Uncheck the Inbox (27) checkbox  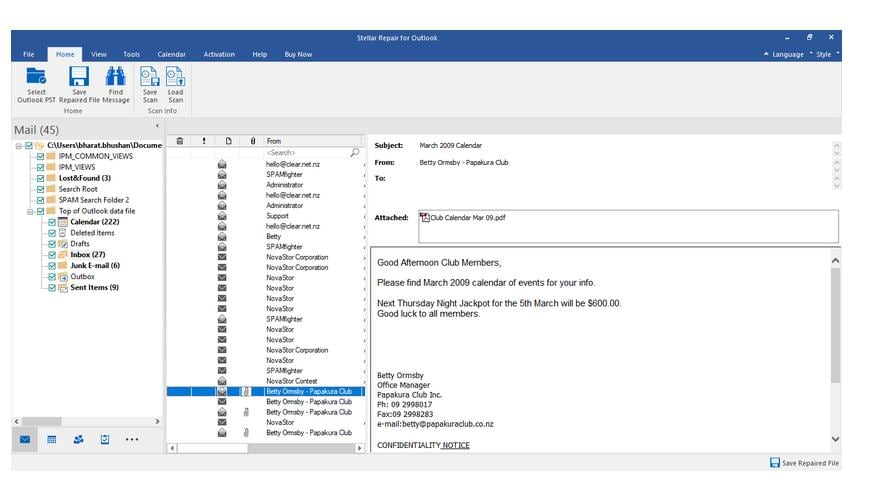(x=51, y=255)
